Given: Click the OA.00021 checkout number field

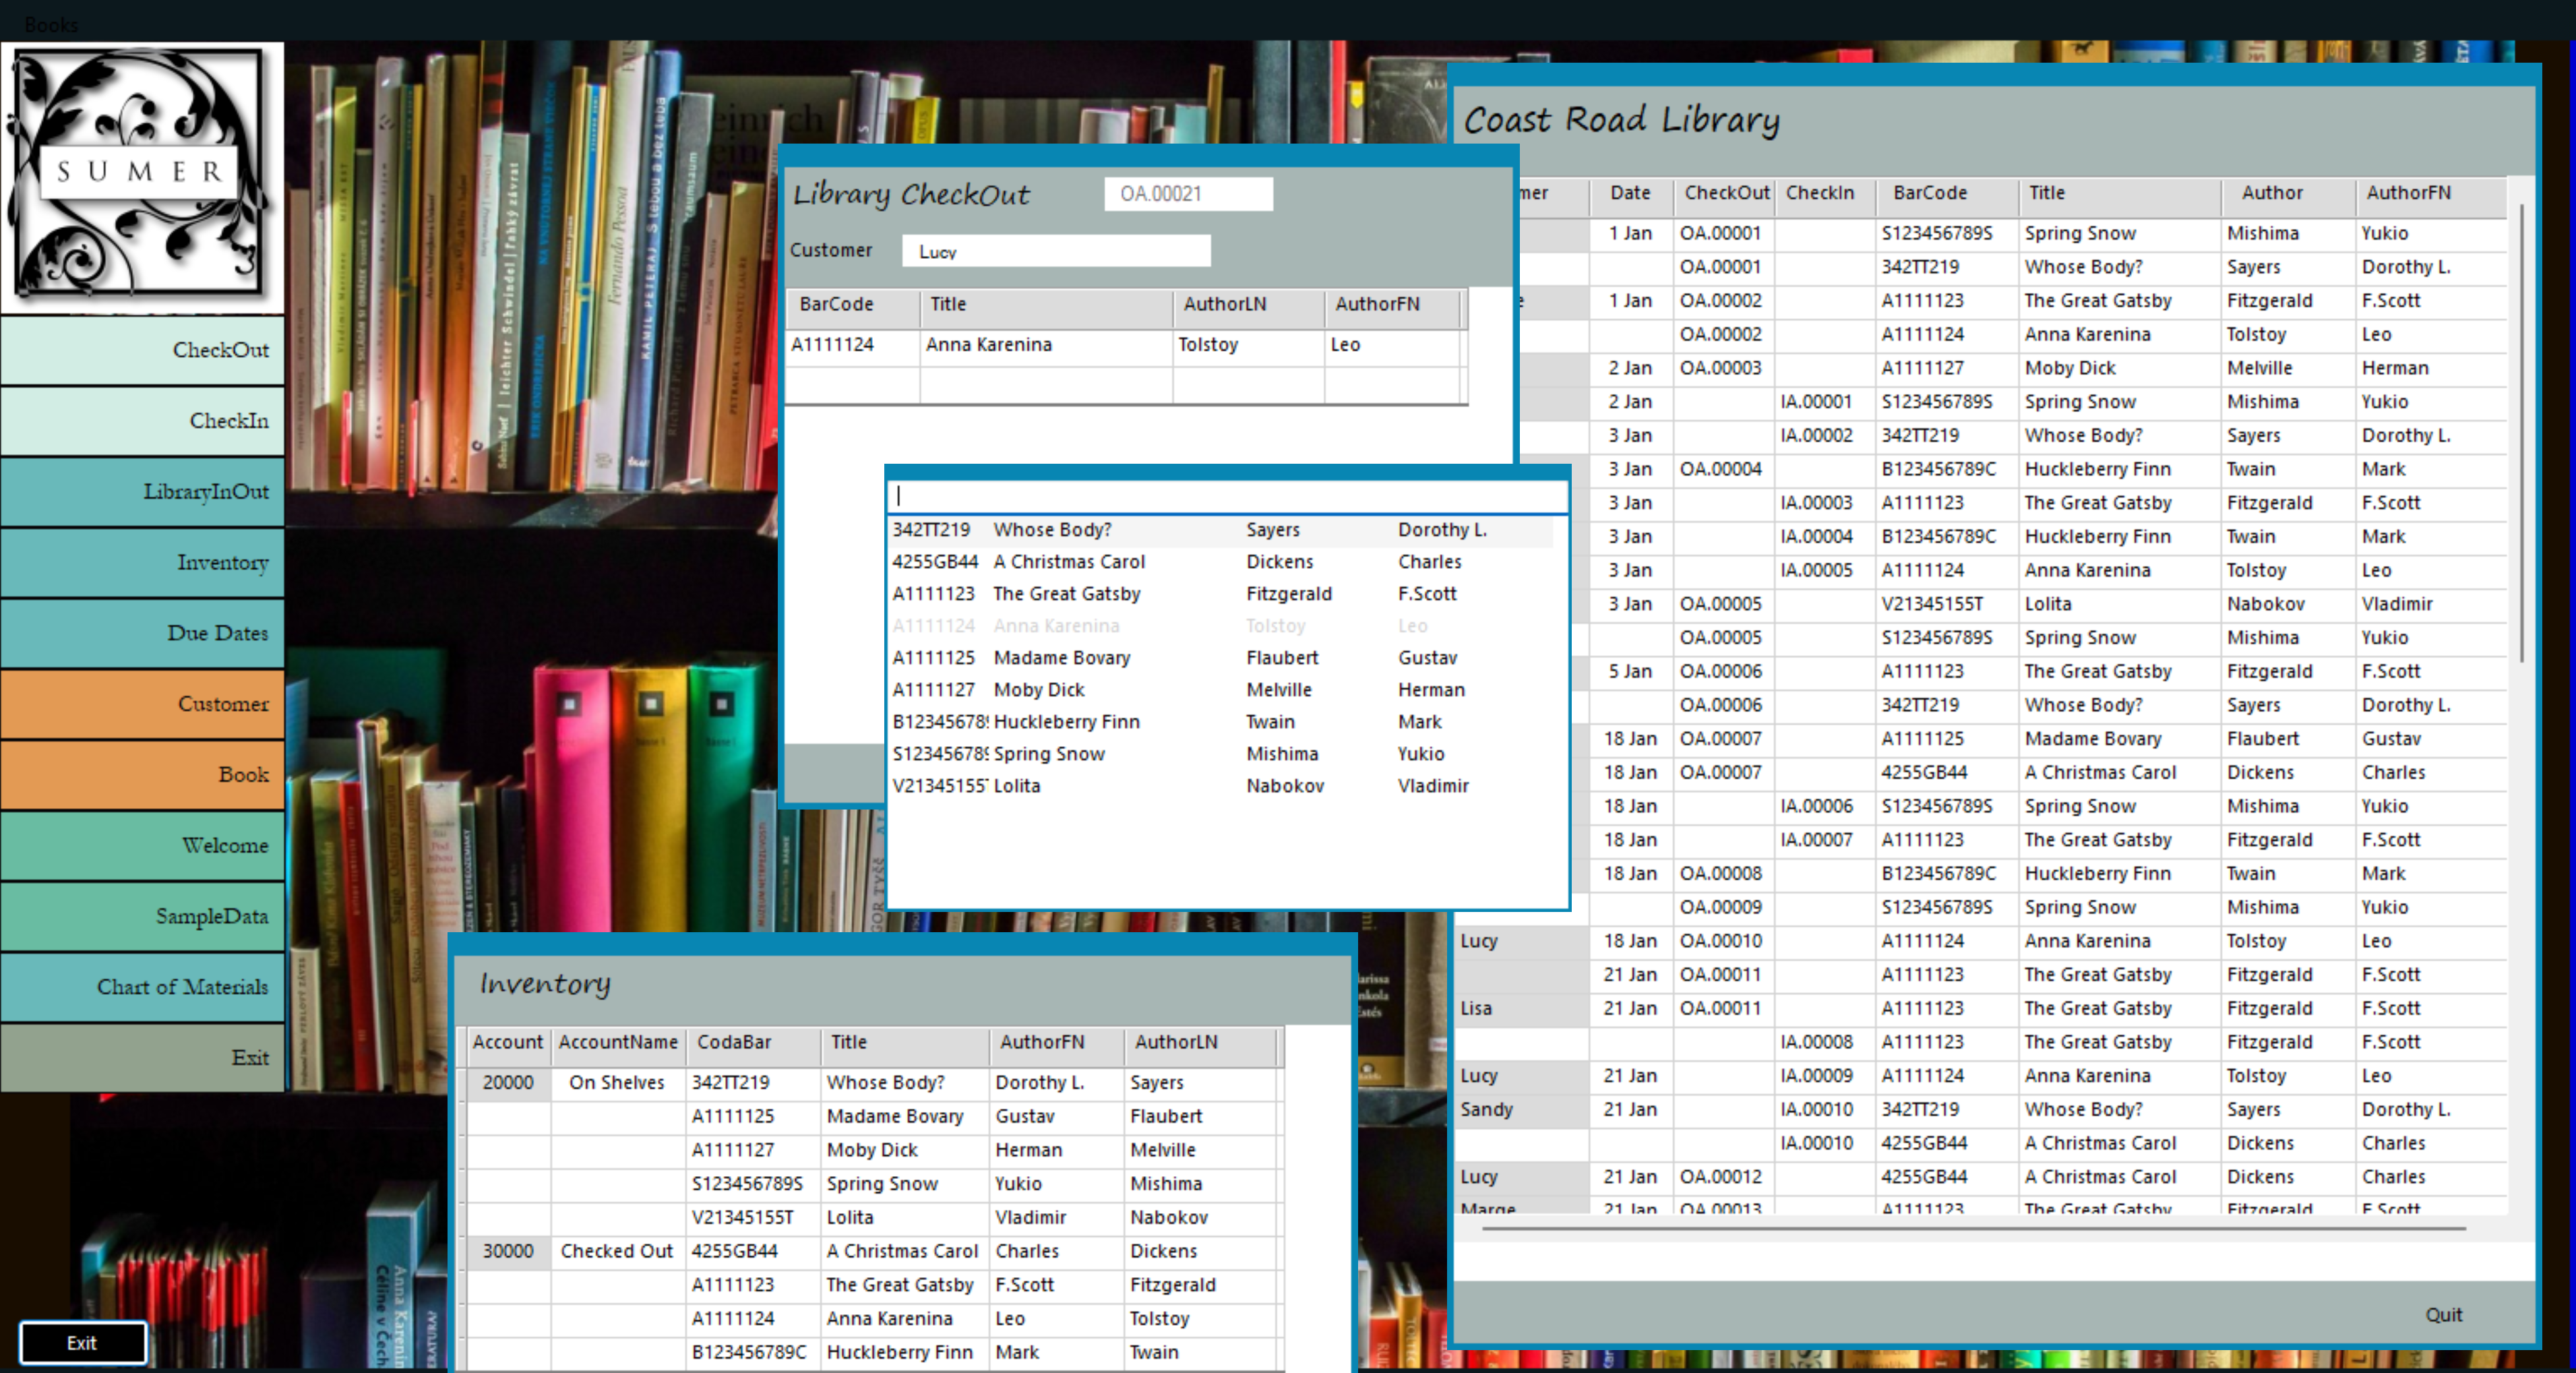Looking at the screenshot, I should [1187, 194].
